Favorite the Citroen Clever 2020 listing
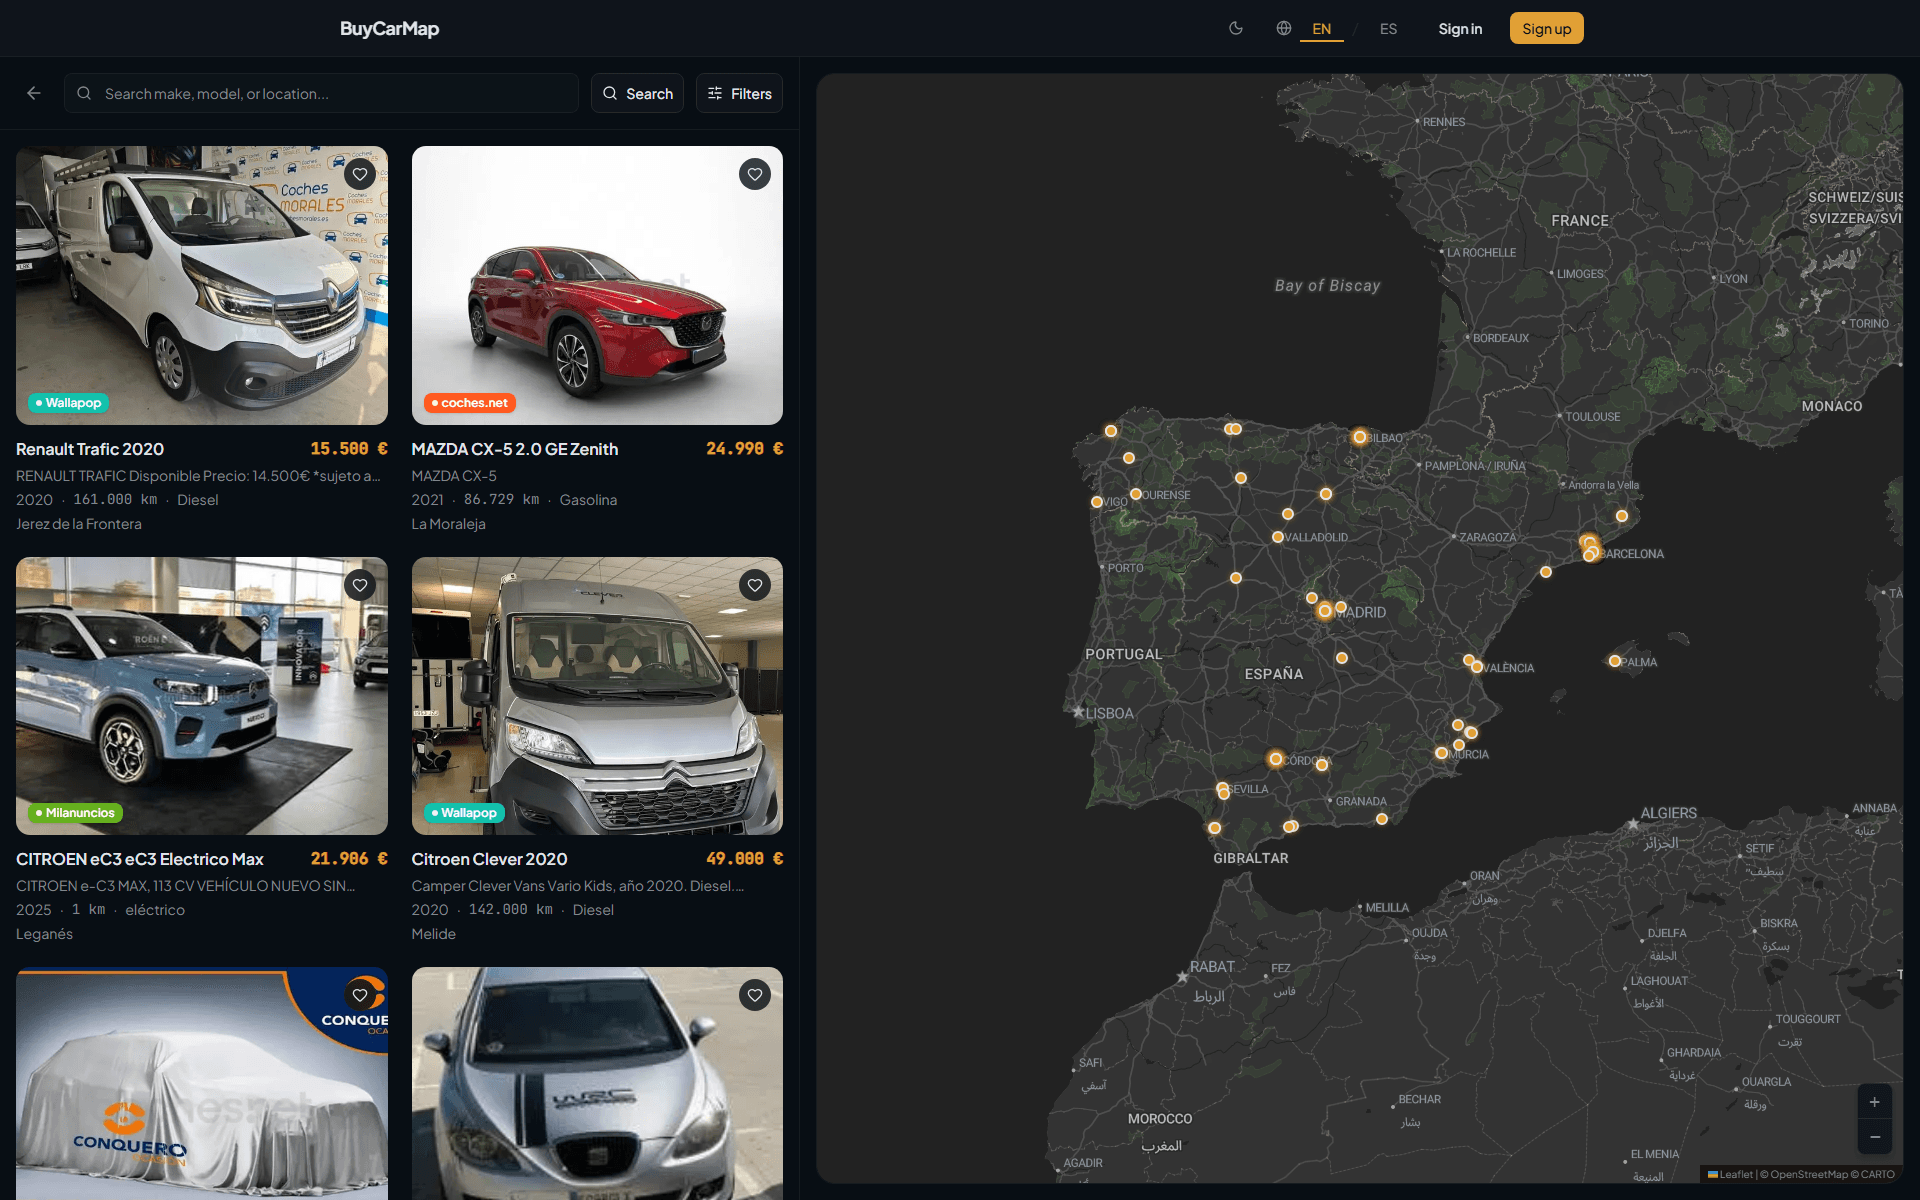The image size is (1920, 1200). [755, 585]
